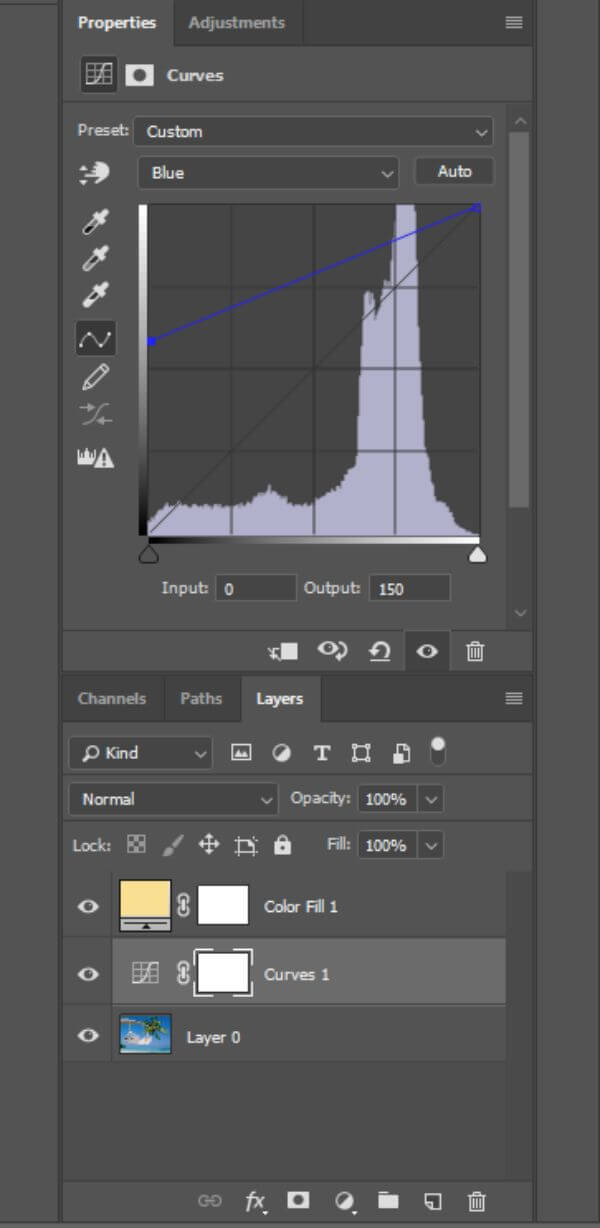Create a new group folder
Viewport: 600px width, 1228px height.
[388, 1201]
